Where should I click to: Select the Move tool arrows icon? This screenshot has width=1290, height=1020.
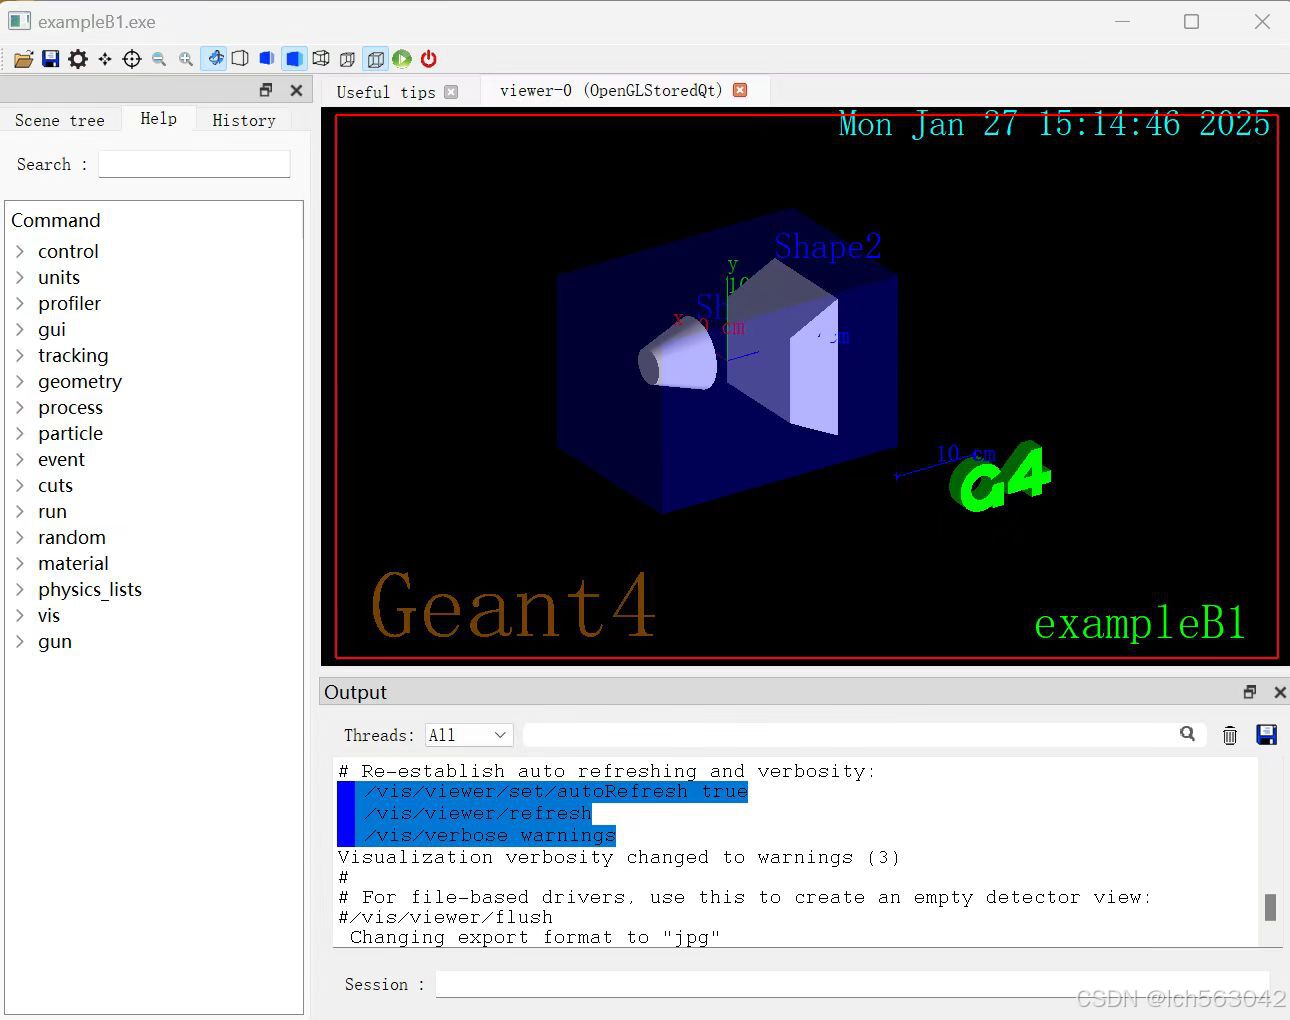(x=104, y=59)
